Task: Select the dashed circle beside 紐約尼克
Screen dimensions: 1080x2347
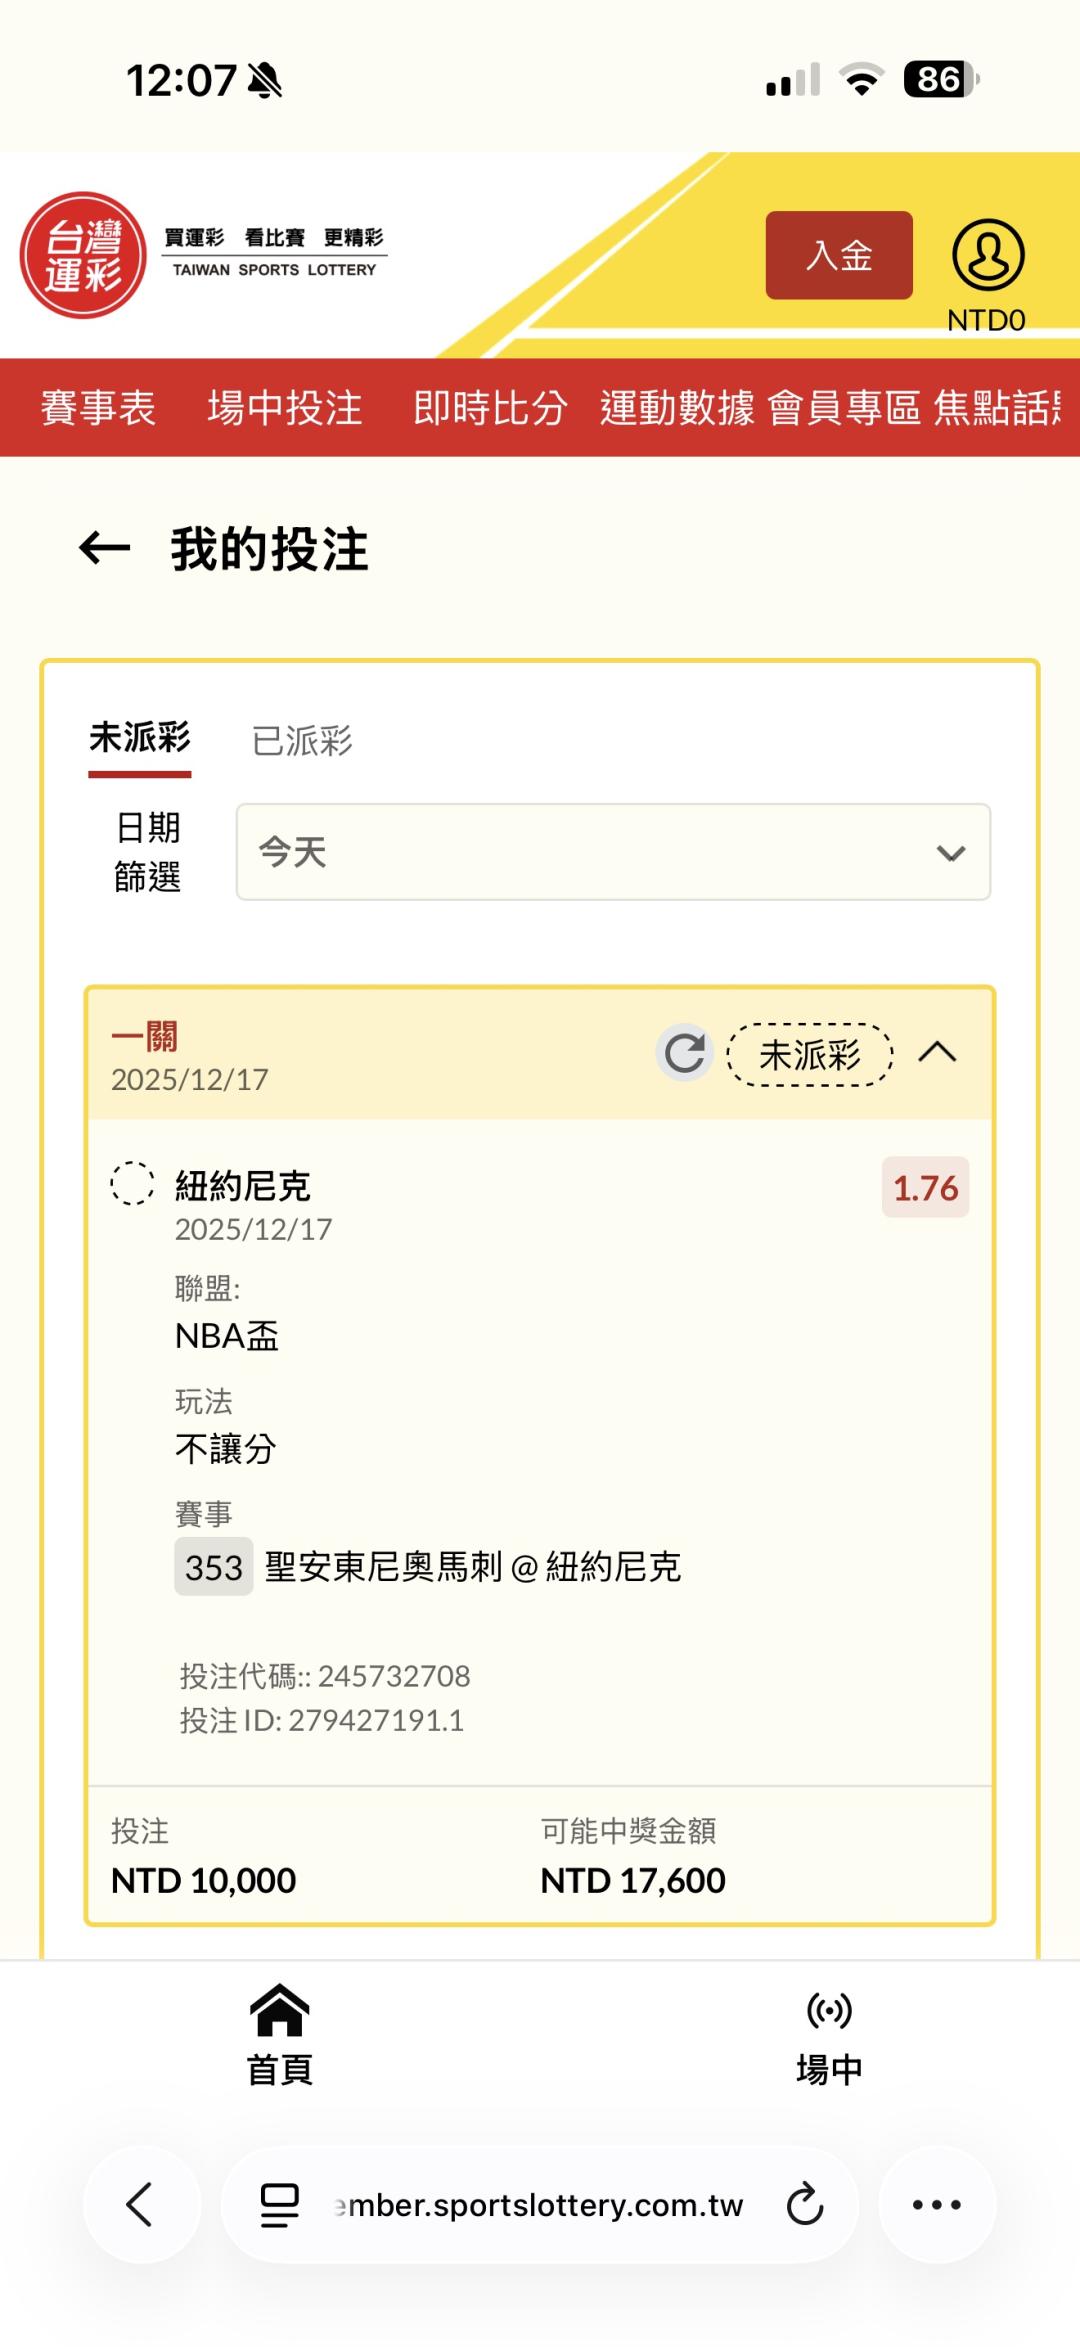Action: [132, 1184]
